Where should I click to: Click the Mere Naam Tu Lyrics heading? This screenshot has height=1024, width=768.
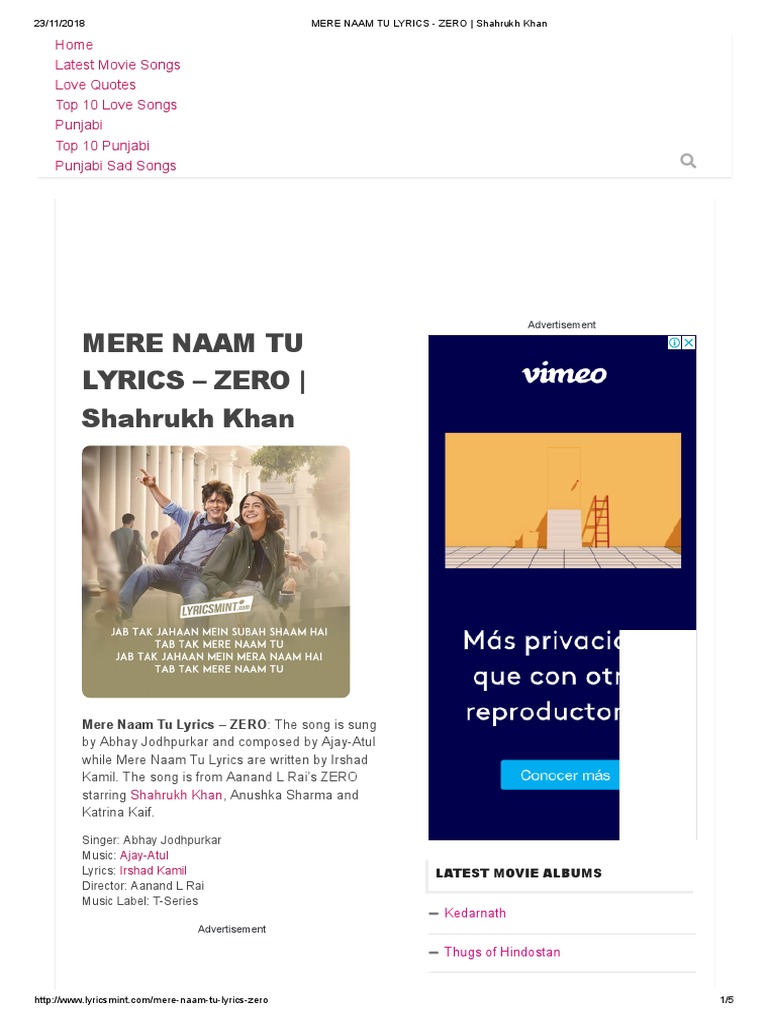(194, 380)
